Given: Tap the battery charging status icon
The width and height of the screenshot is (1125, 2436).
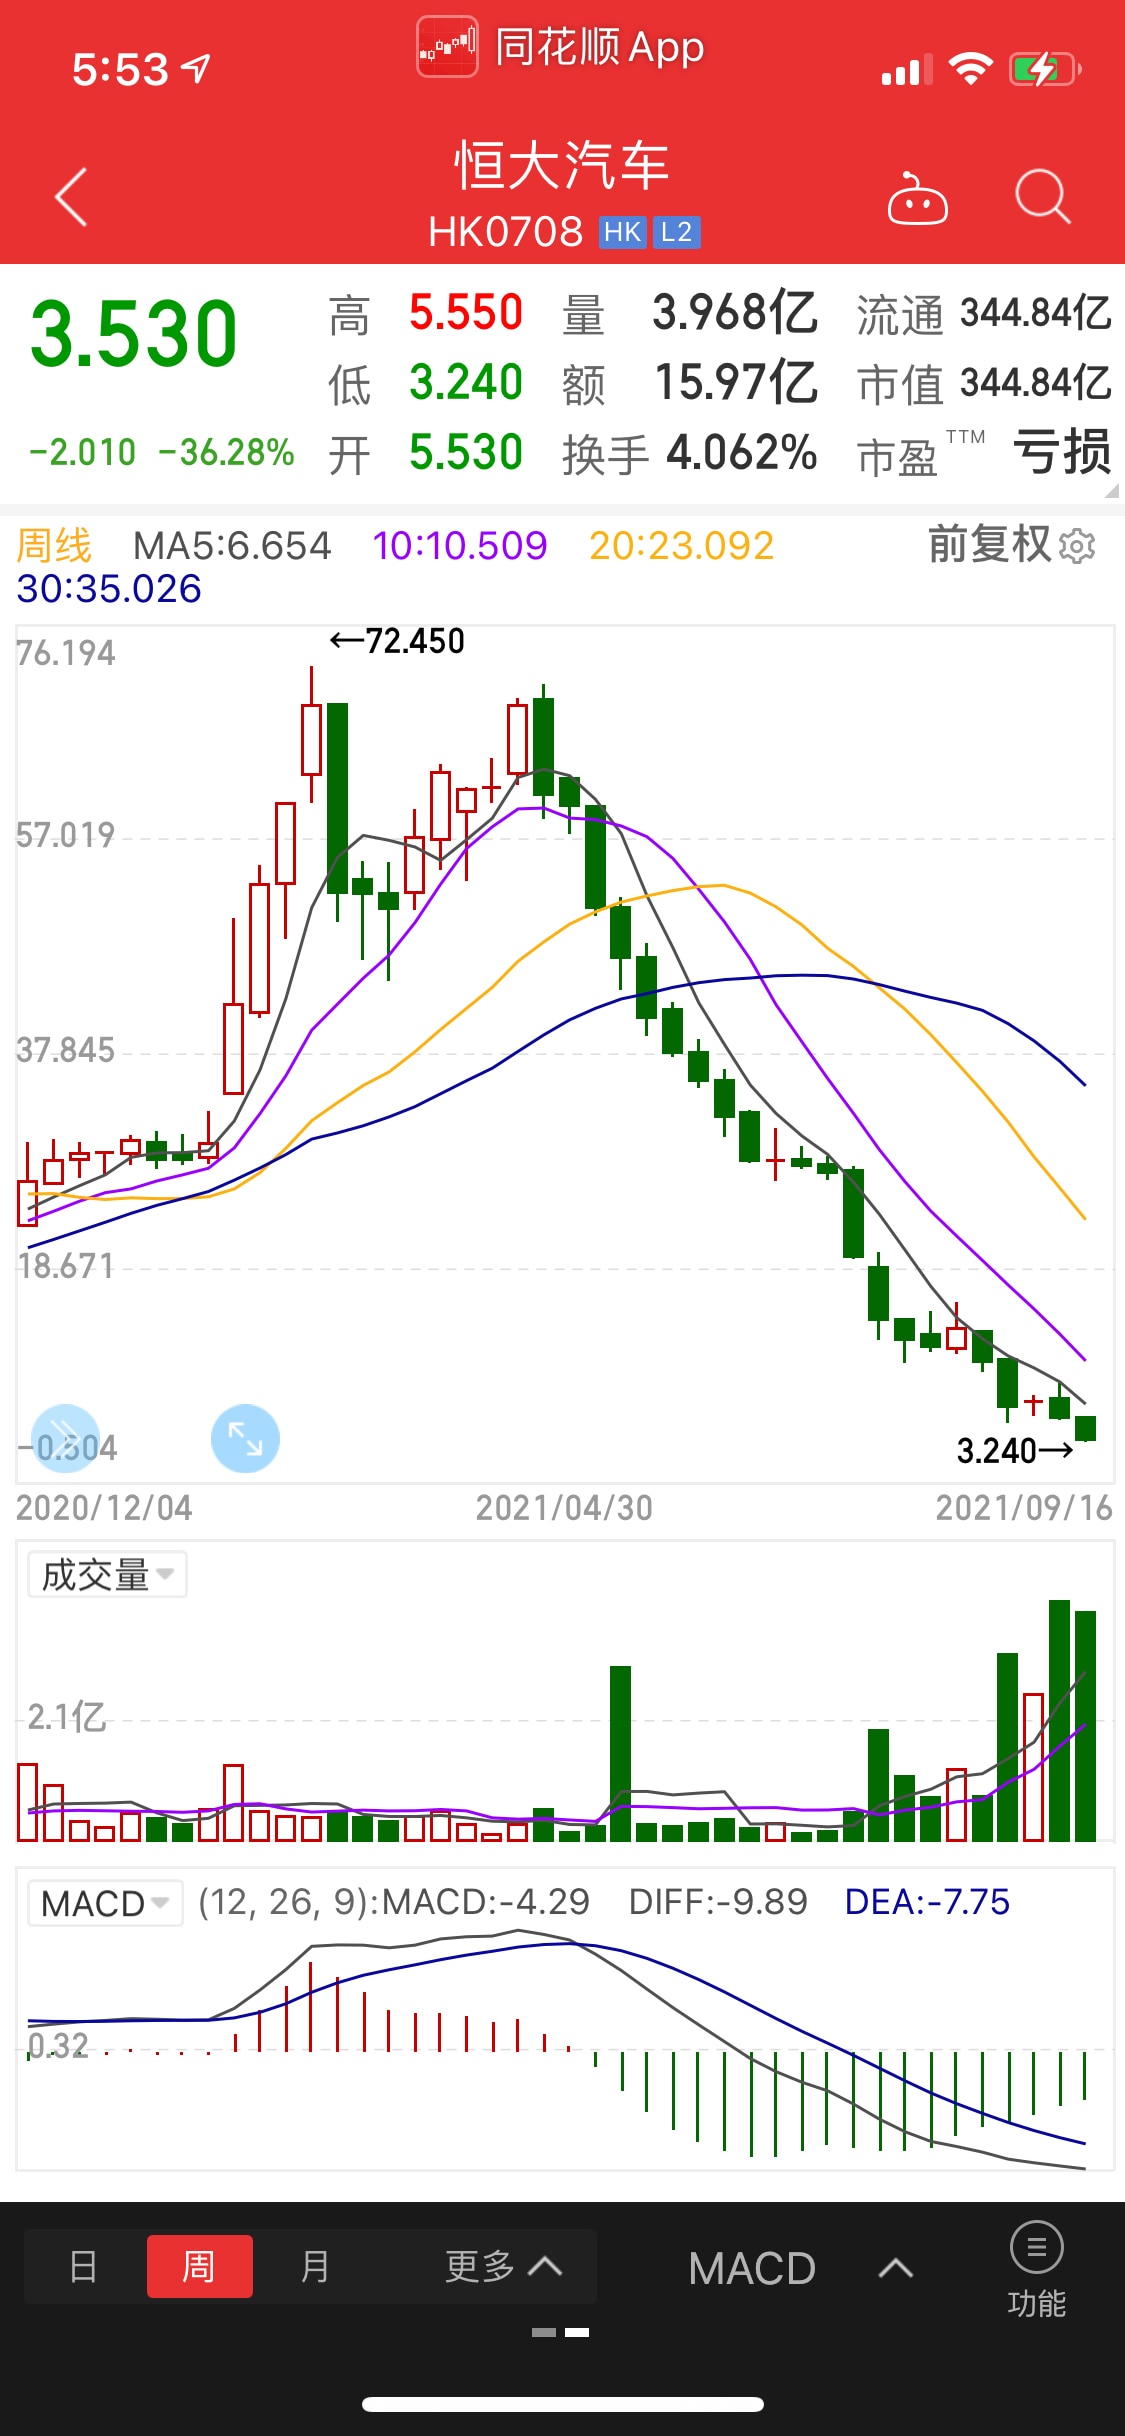Looking at the screenshot, I should [1045, 70].
